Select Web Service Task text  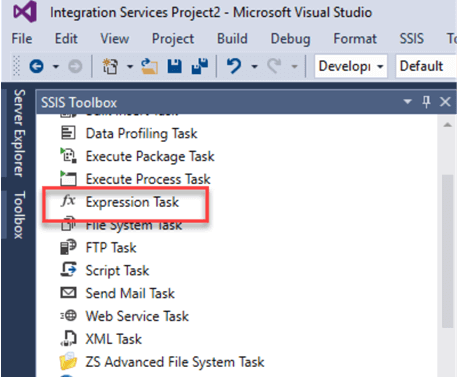click(x=137, y=316)
